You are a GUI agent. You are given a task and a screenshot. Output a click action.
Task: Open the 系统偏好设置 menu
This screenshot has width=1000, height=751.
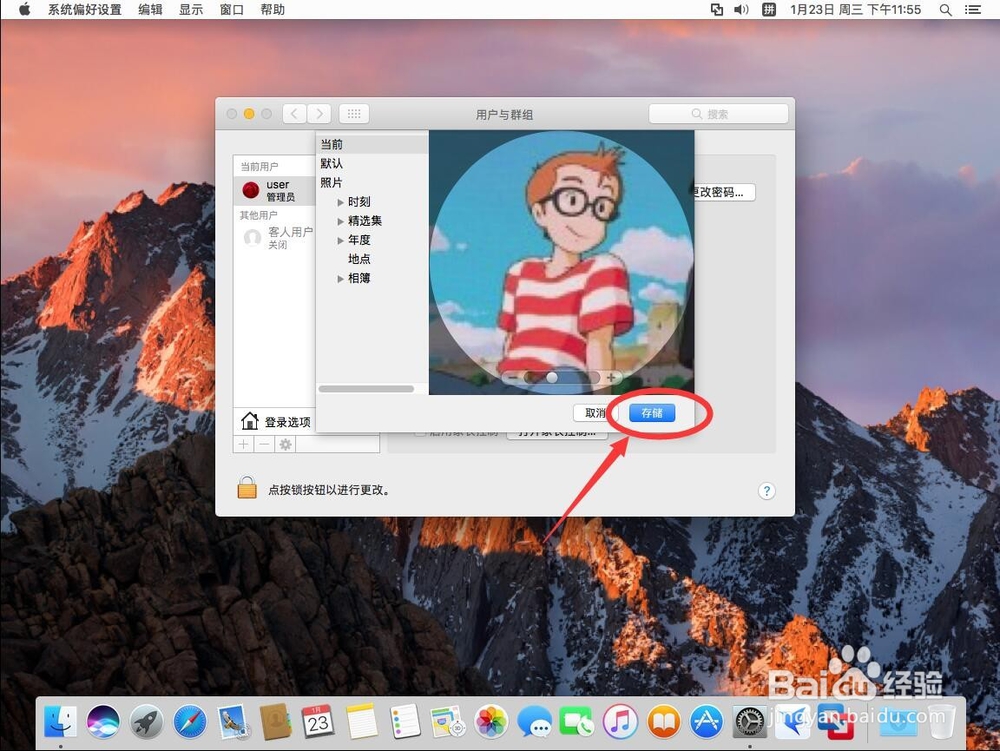[x=85, y=10]
